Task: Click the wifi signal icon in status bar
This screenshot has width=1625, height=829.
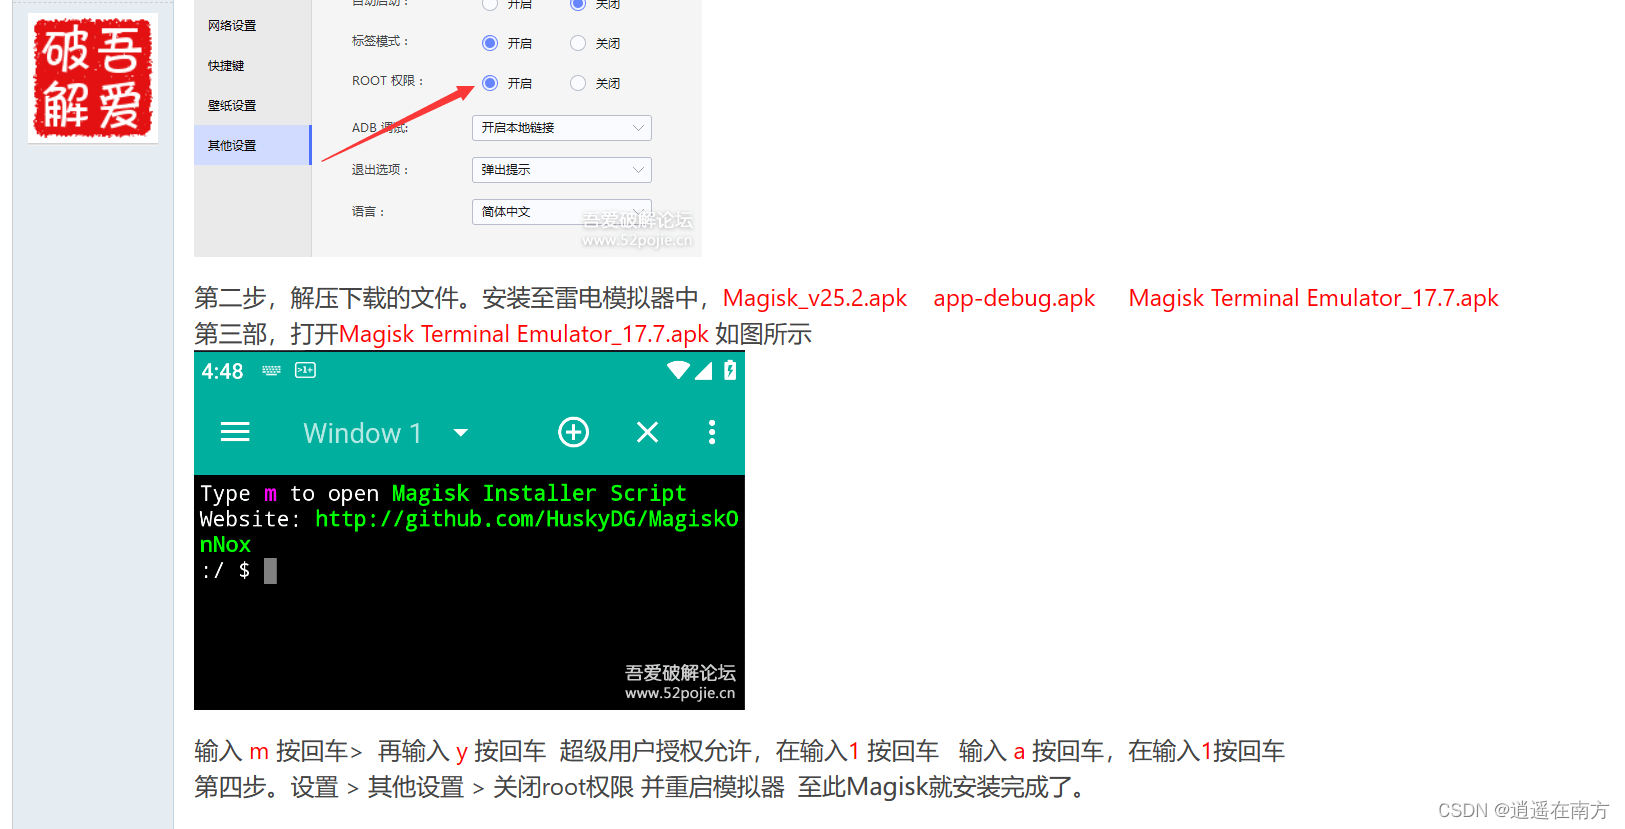Action: click(678, 370)
